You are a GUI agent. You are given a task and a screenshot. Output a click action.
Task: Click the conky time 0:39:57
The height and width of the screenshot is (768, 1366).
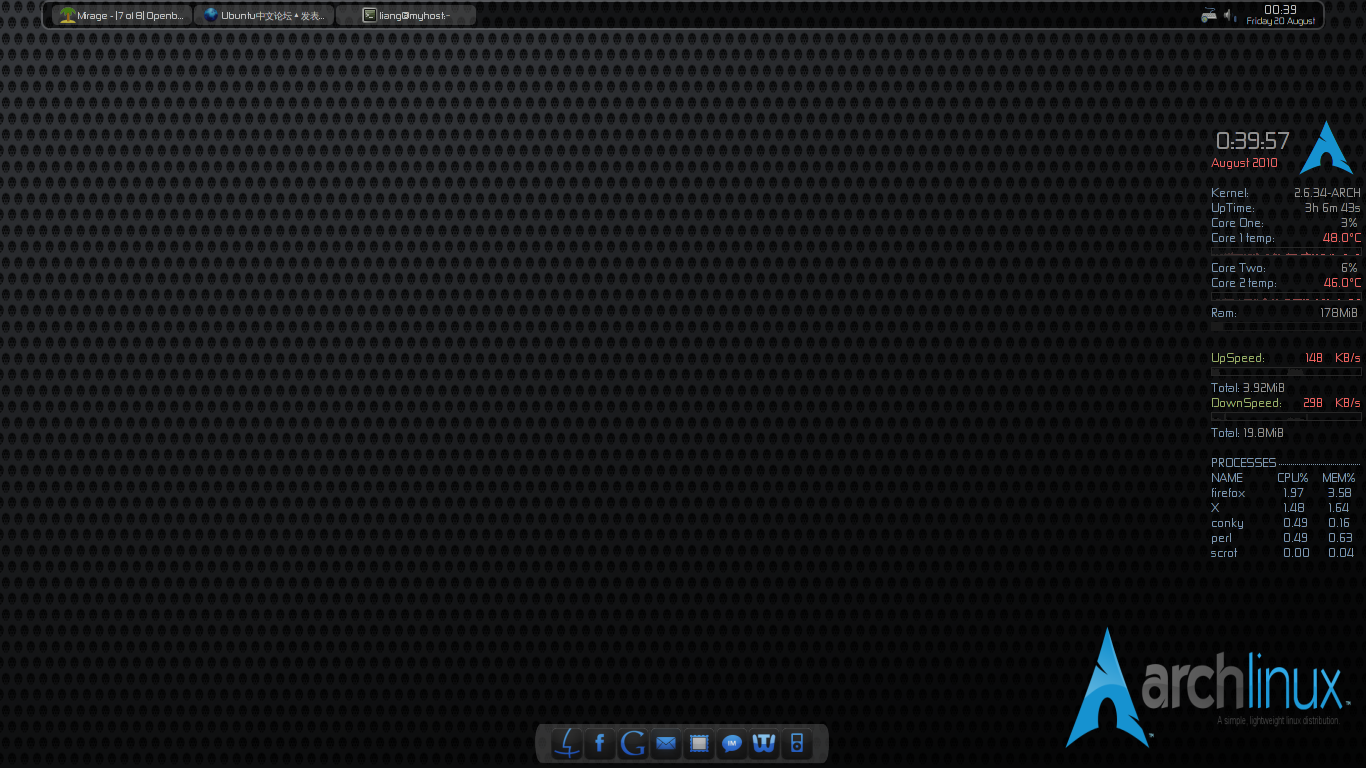pyautogui.click(x=1252, y=141)
